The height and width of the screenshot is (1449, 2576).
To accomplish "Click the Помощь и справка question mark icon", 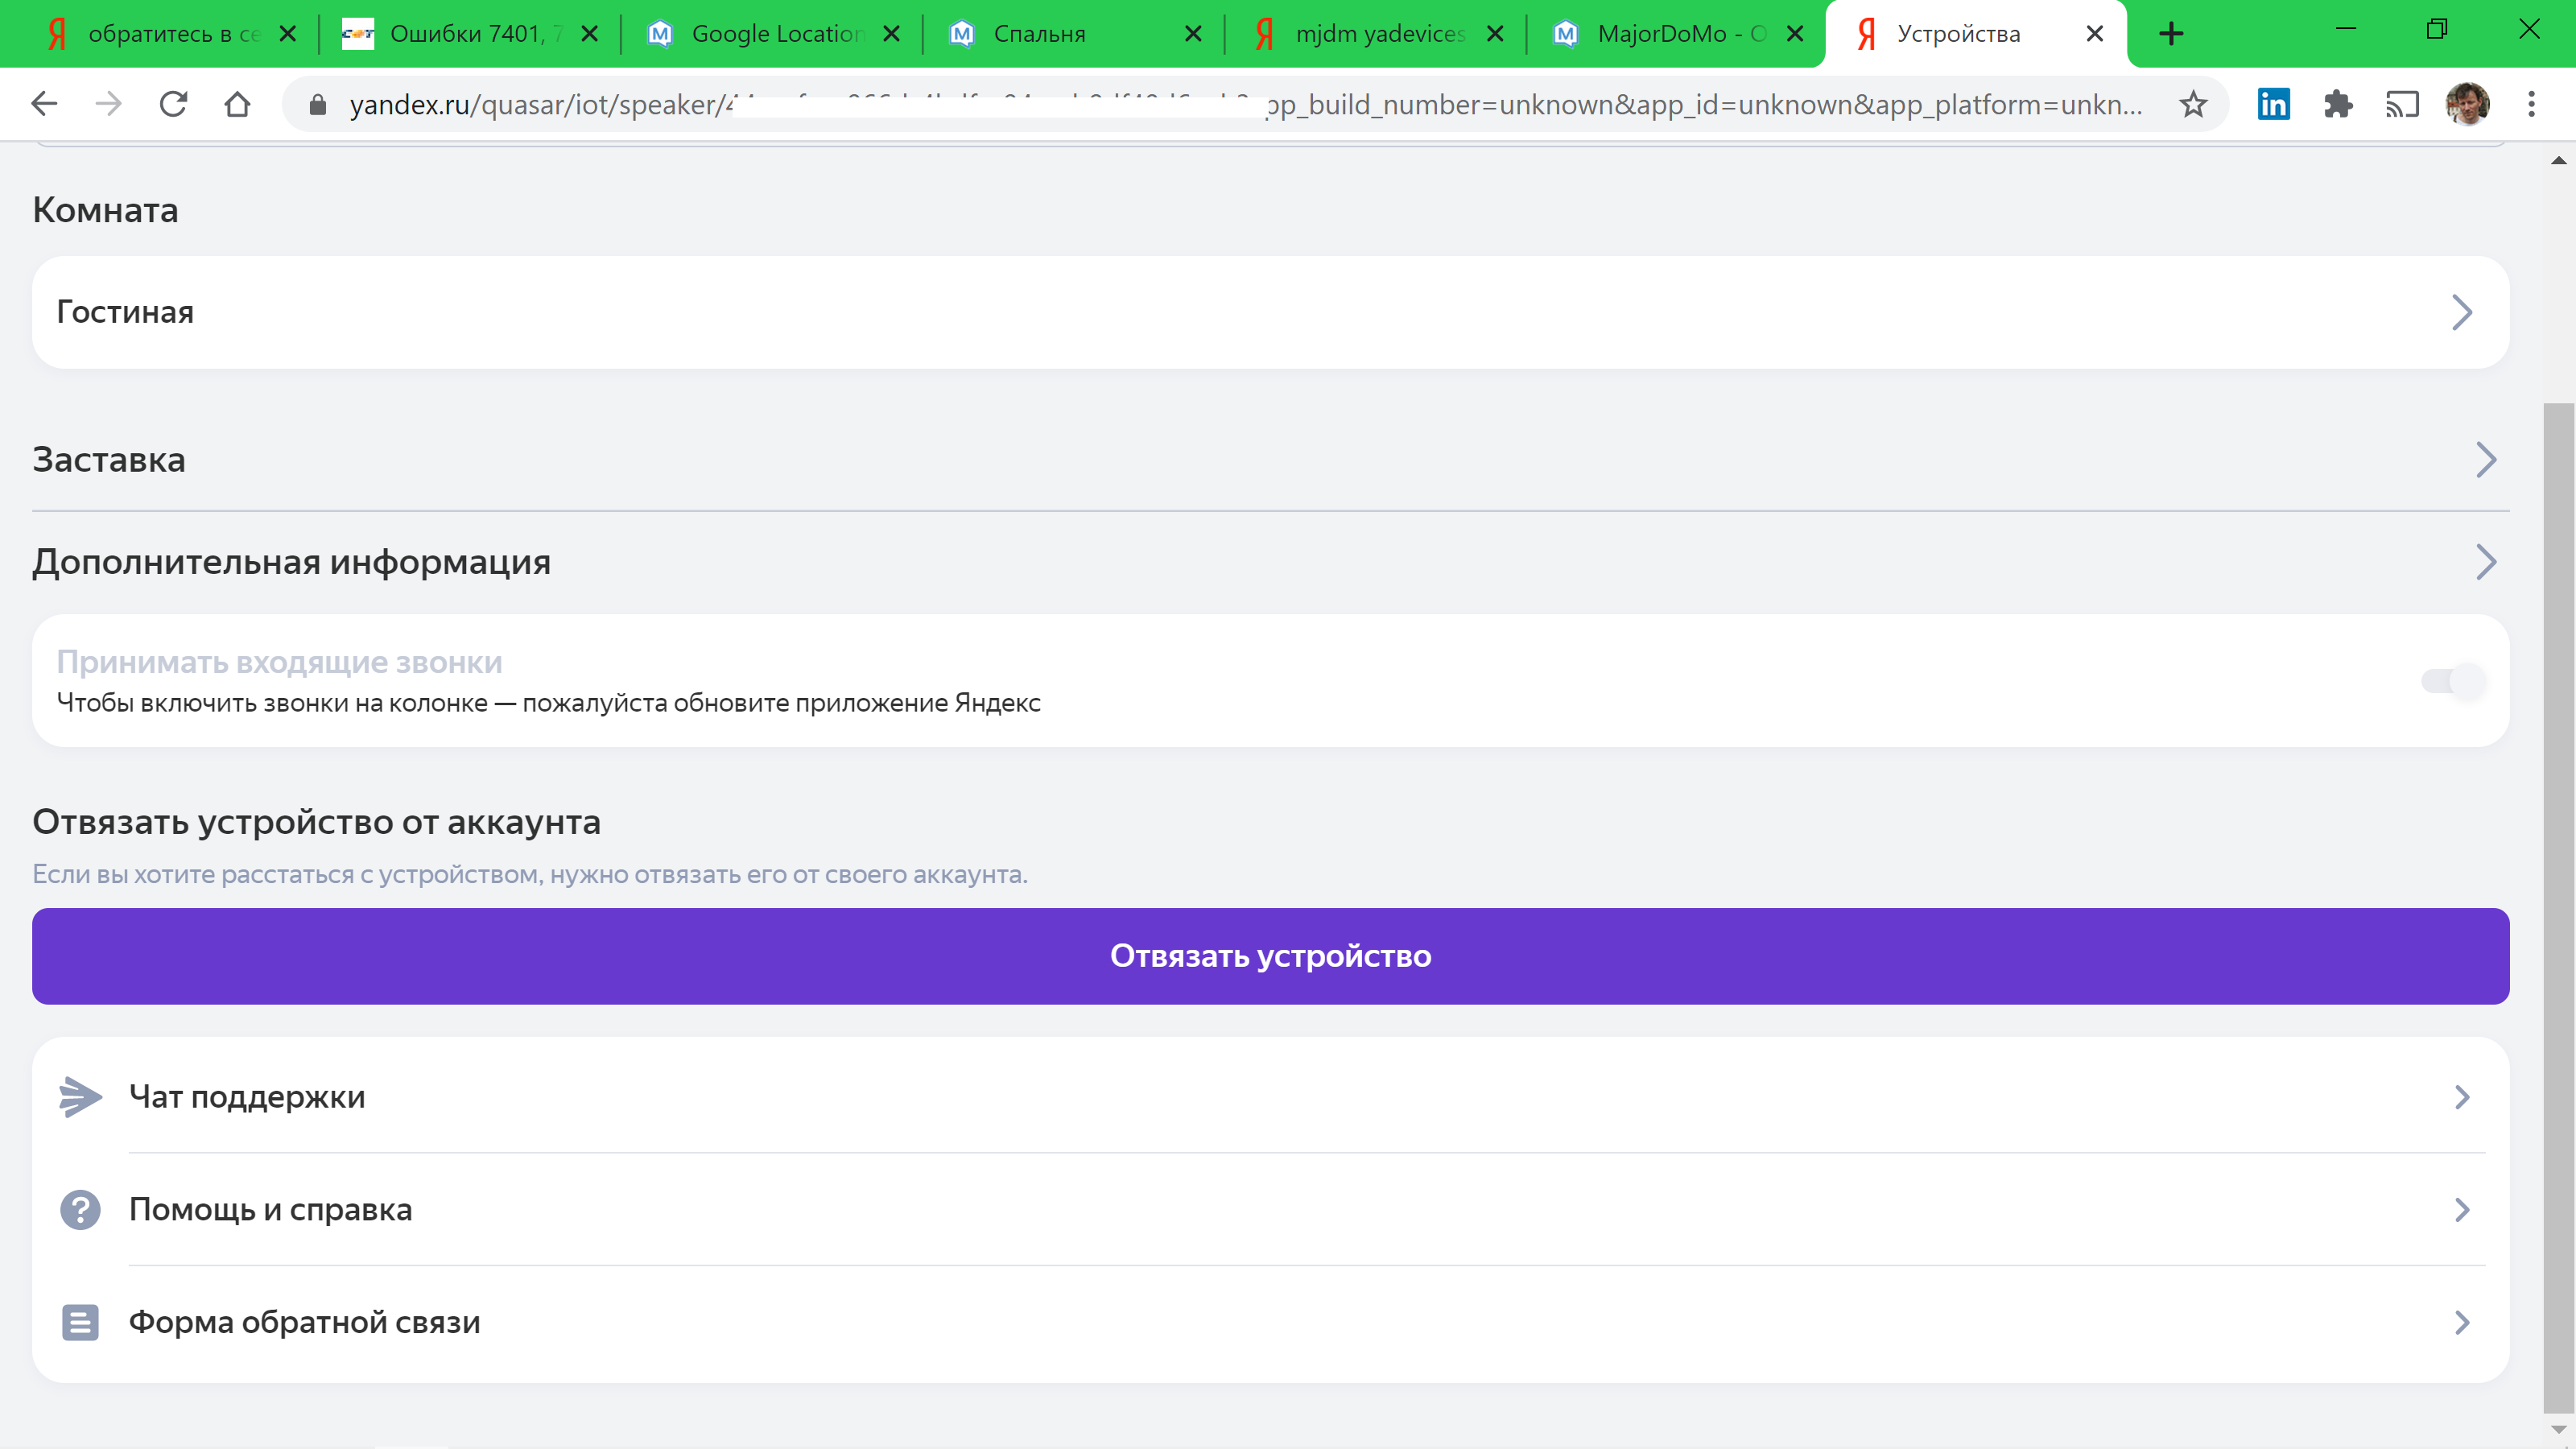I will 80,1209.
